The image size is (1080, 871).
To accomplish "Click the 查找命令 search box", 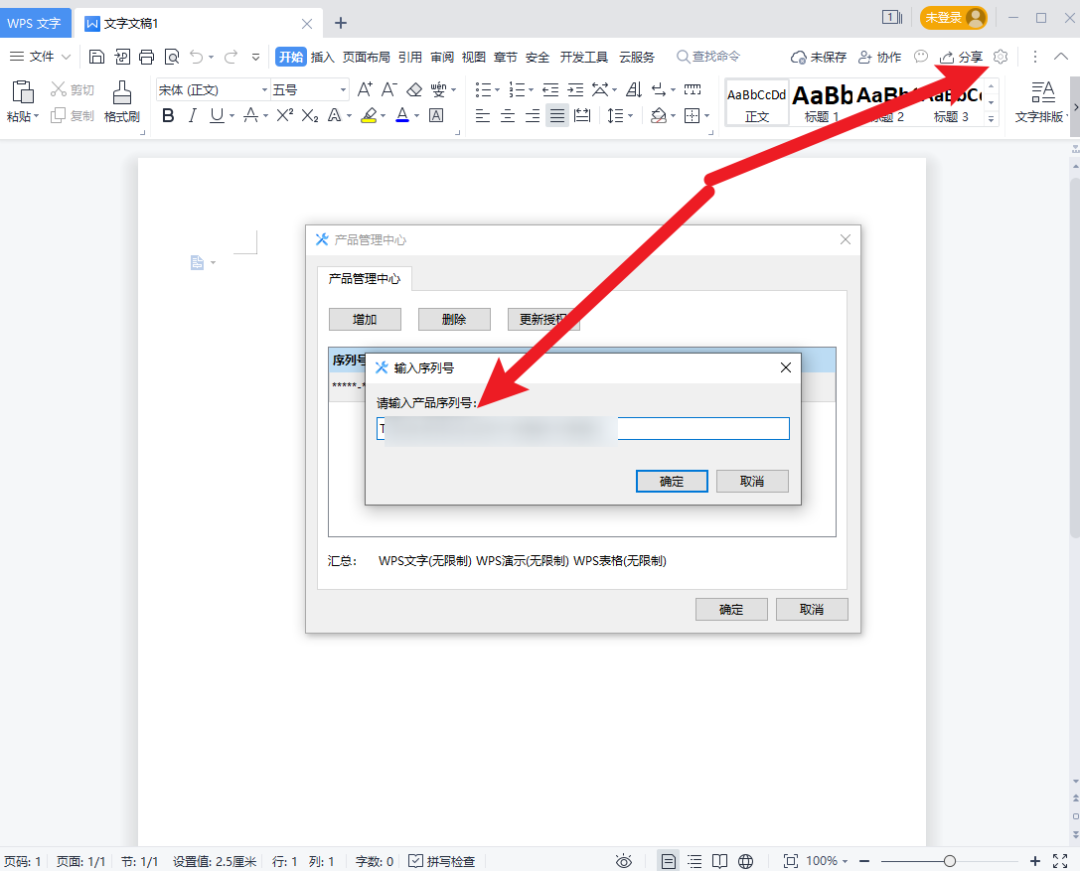I will tap(709, 56).
